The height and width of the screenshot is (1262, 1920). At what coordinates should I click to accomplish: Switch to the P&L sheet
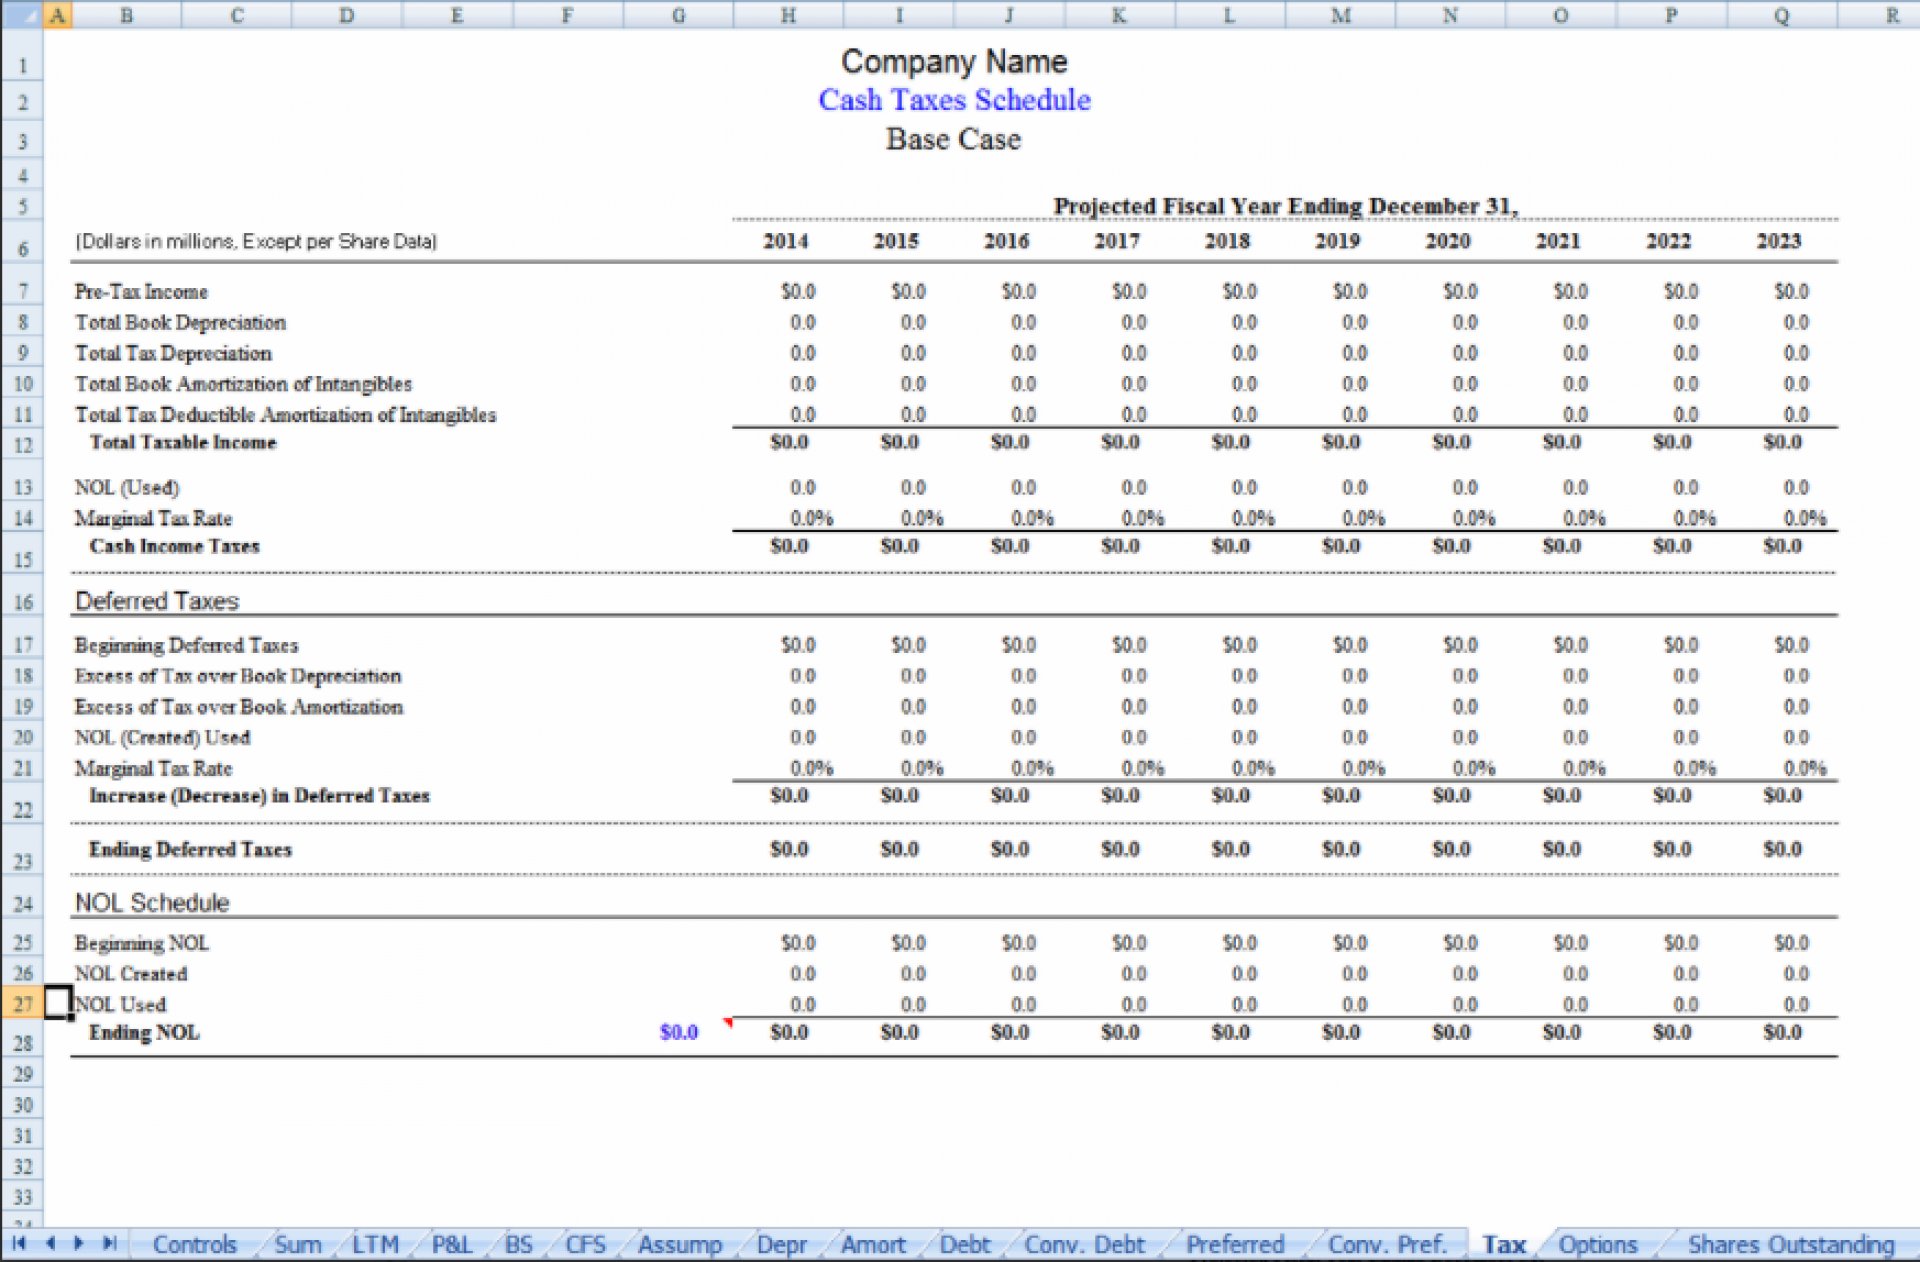tap(452, 1244)
